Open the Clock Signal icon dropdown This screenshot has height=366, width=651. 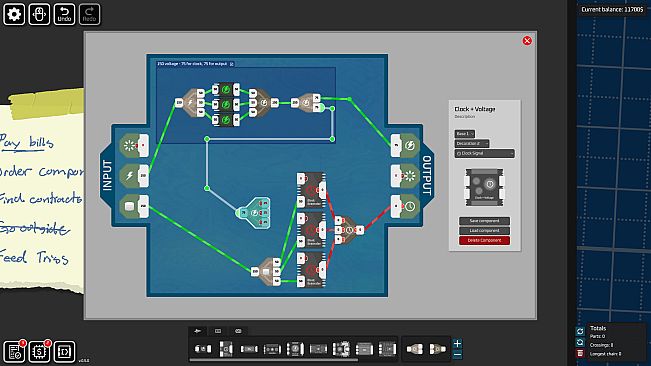click(485, 154)
